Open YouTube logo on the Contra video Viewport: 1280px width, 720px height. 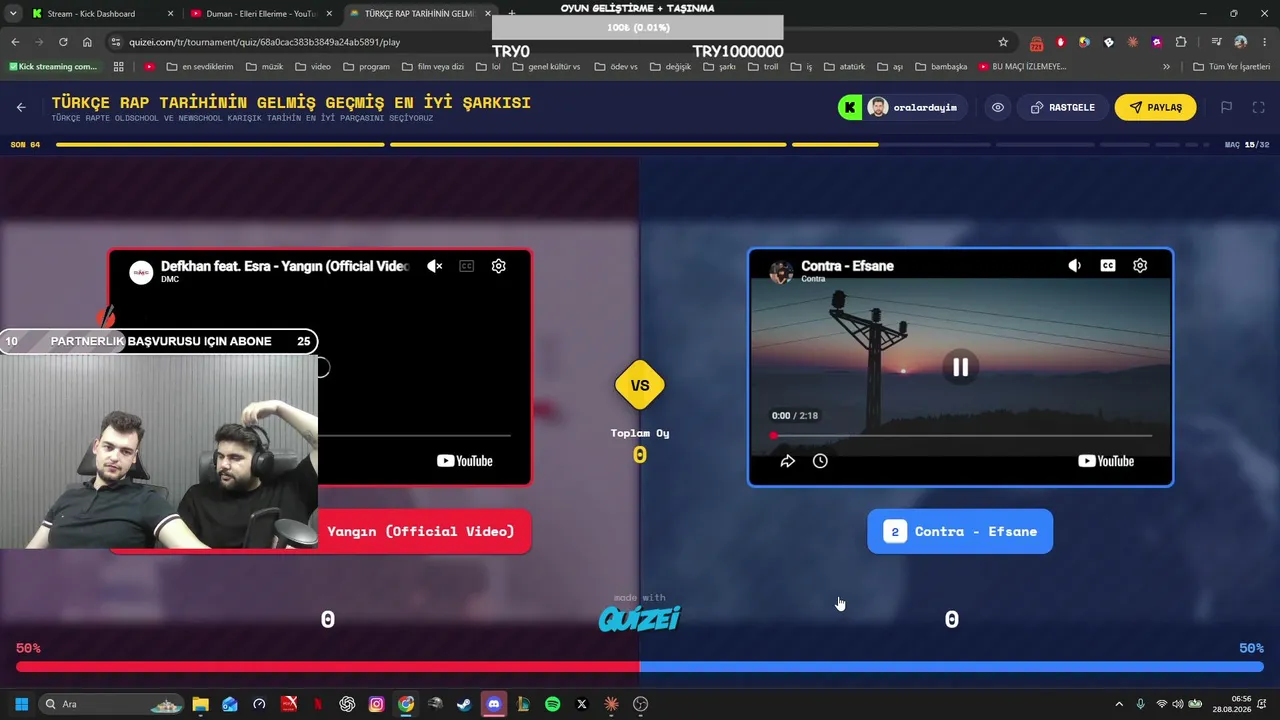tap(1106, 461)
